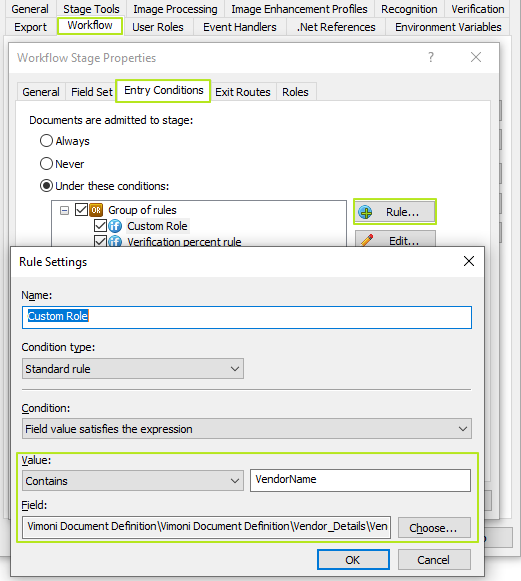This screenshot has width=521, height=581.
Task: Click into the VendorName value field
Action: tap(360, 480)
